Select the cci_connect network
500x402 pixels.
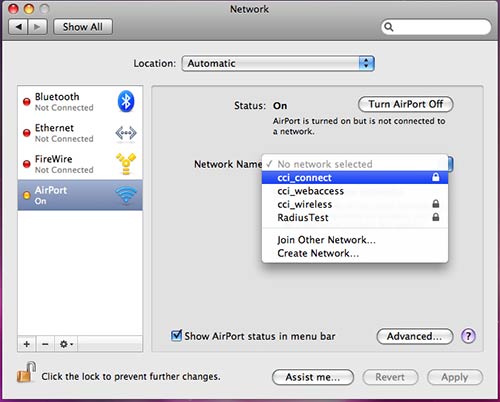point(355,178)
